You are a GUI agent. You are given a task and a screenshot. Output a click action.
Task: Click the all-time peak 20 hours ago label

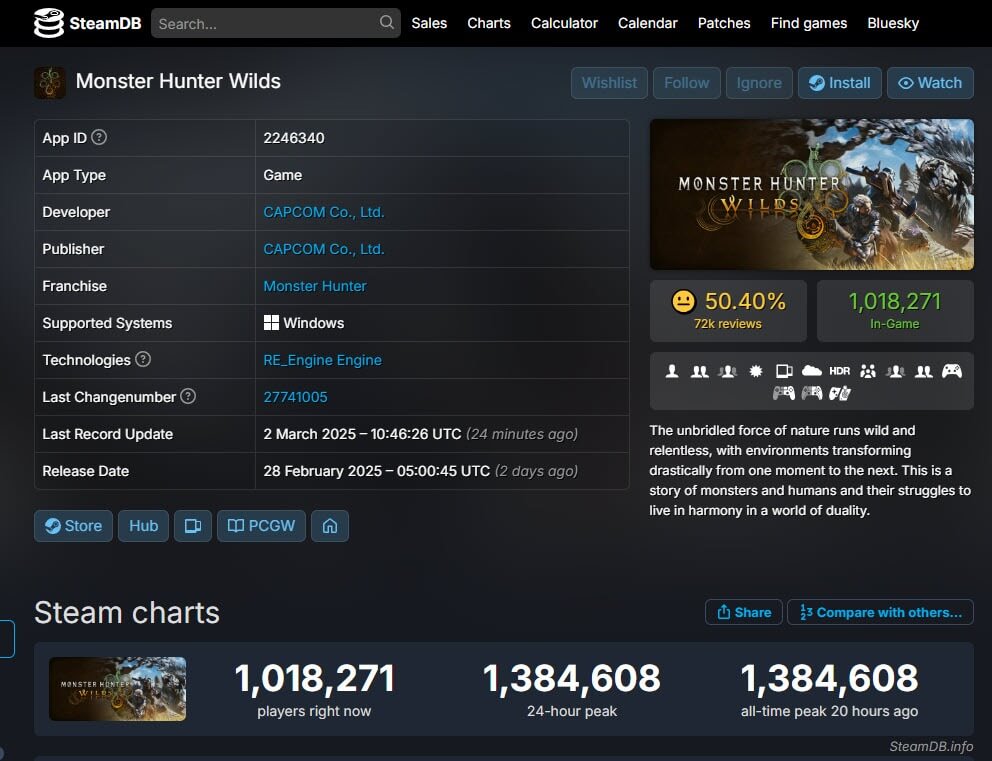click(829, 711)
